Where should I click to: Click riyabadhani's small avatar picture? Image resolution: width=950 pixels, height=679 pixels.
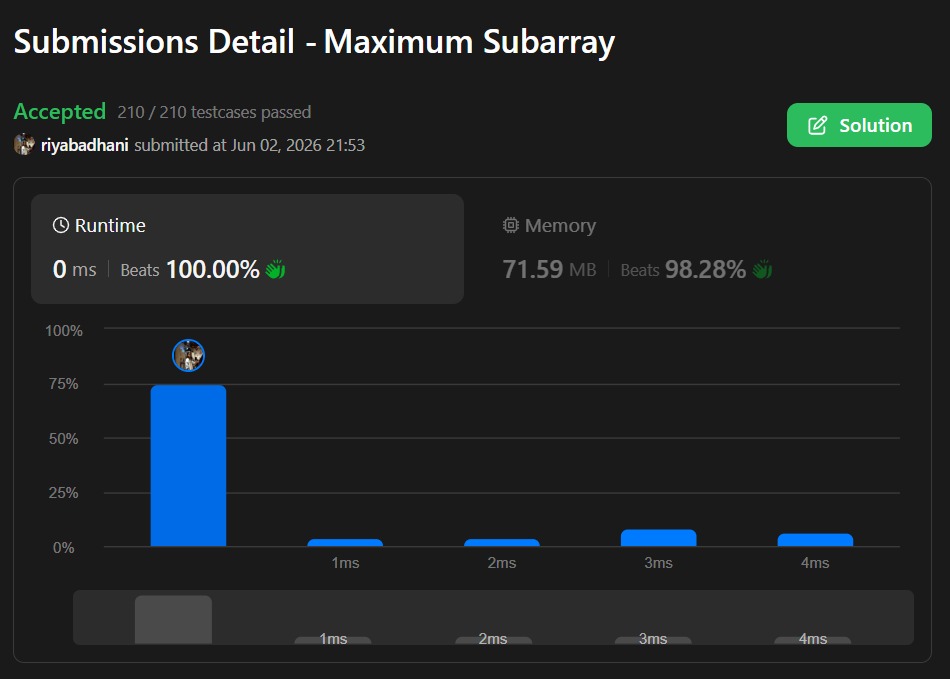coord(24,144)
